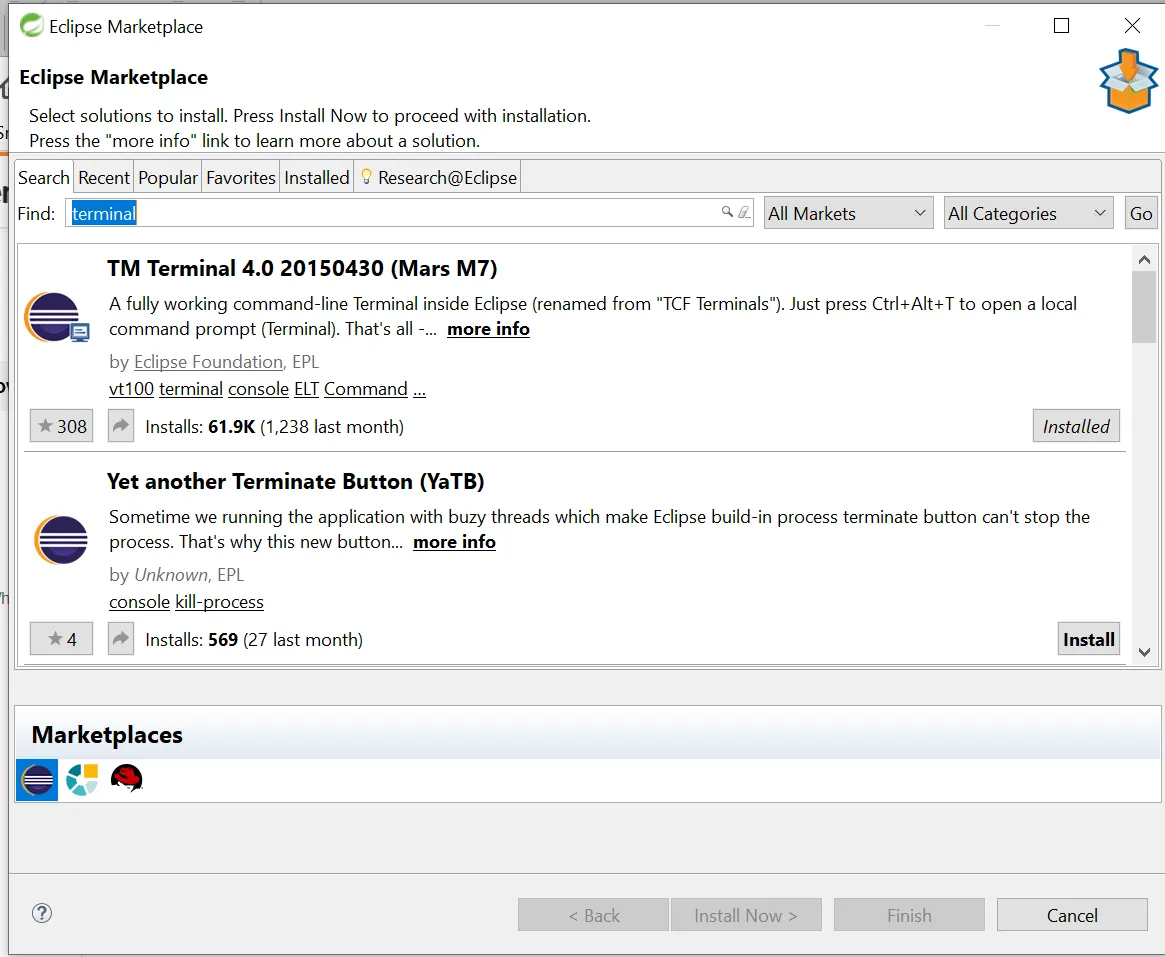Click the Yet another Terminate Button logo
1165x957 pixels.
tap(61, 539)
